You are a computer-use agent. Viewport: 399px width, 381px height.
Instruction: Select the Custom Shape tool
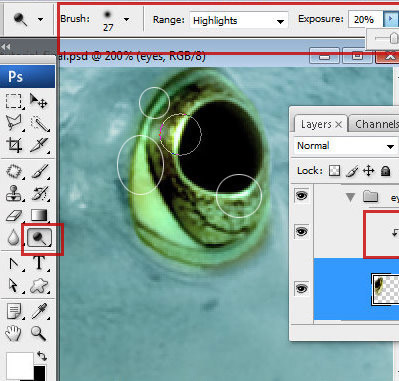click(x=39, y=286)
